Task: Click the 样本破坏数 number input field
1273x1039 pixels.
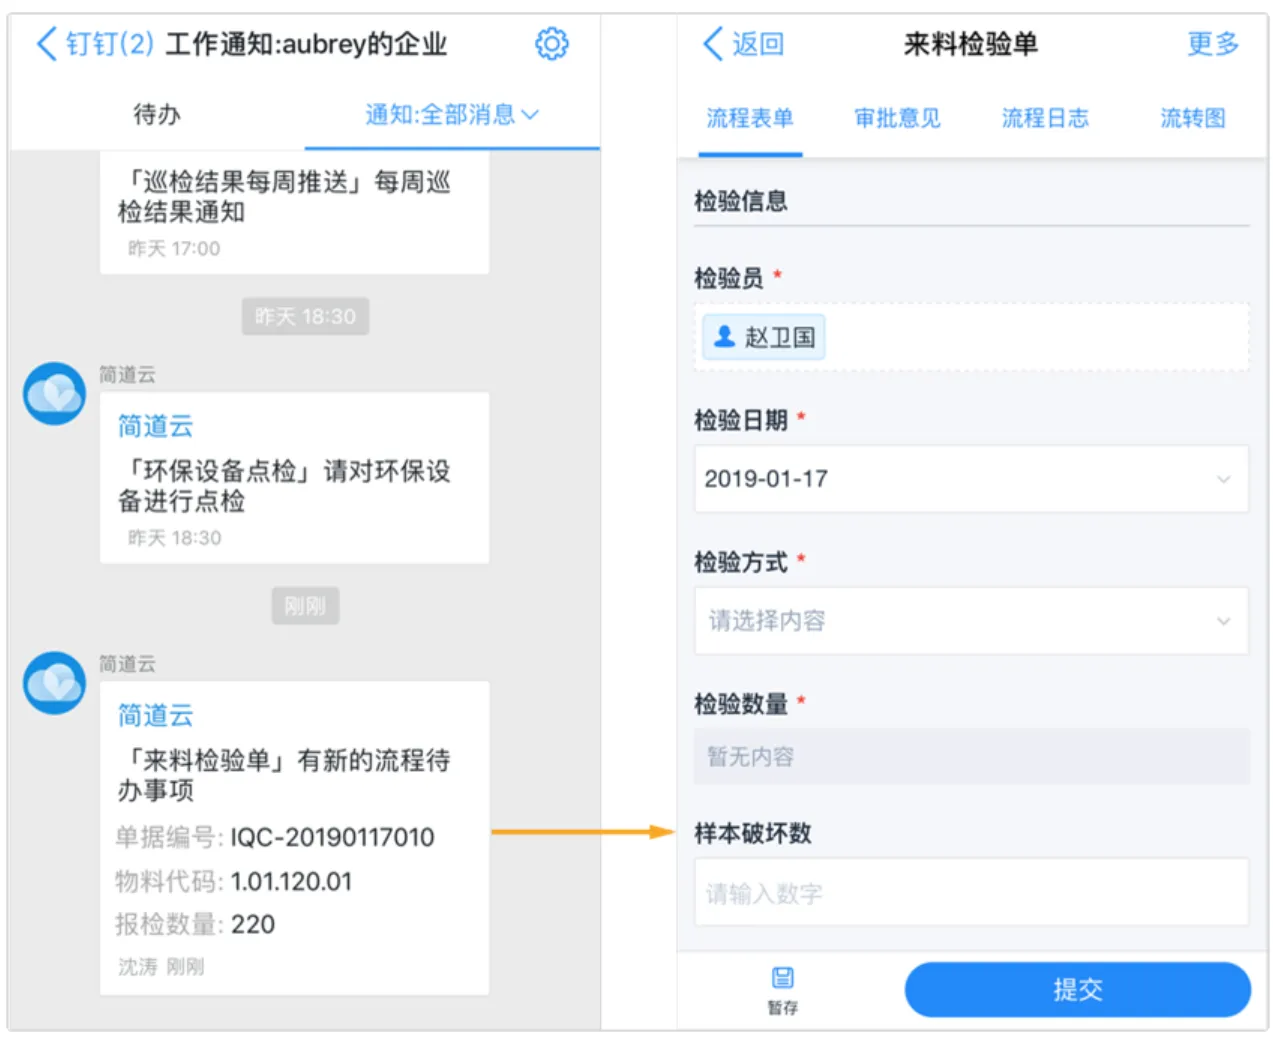Action: tap(971, 892)
